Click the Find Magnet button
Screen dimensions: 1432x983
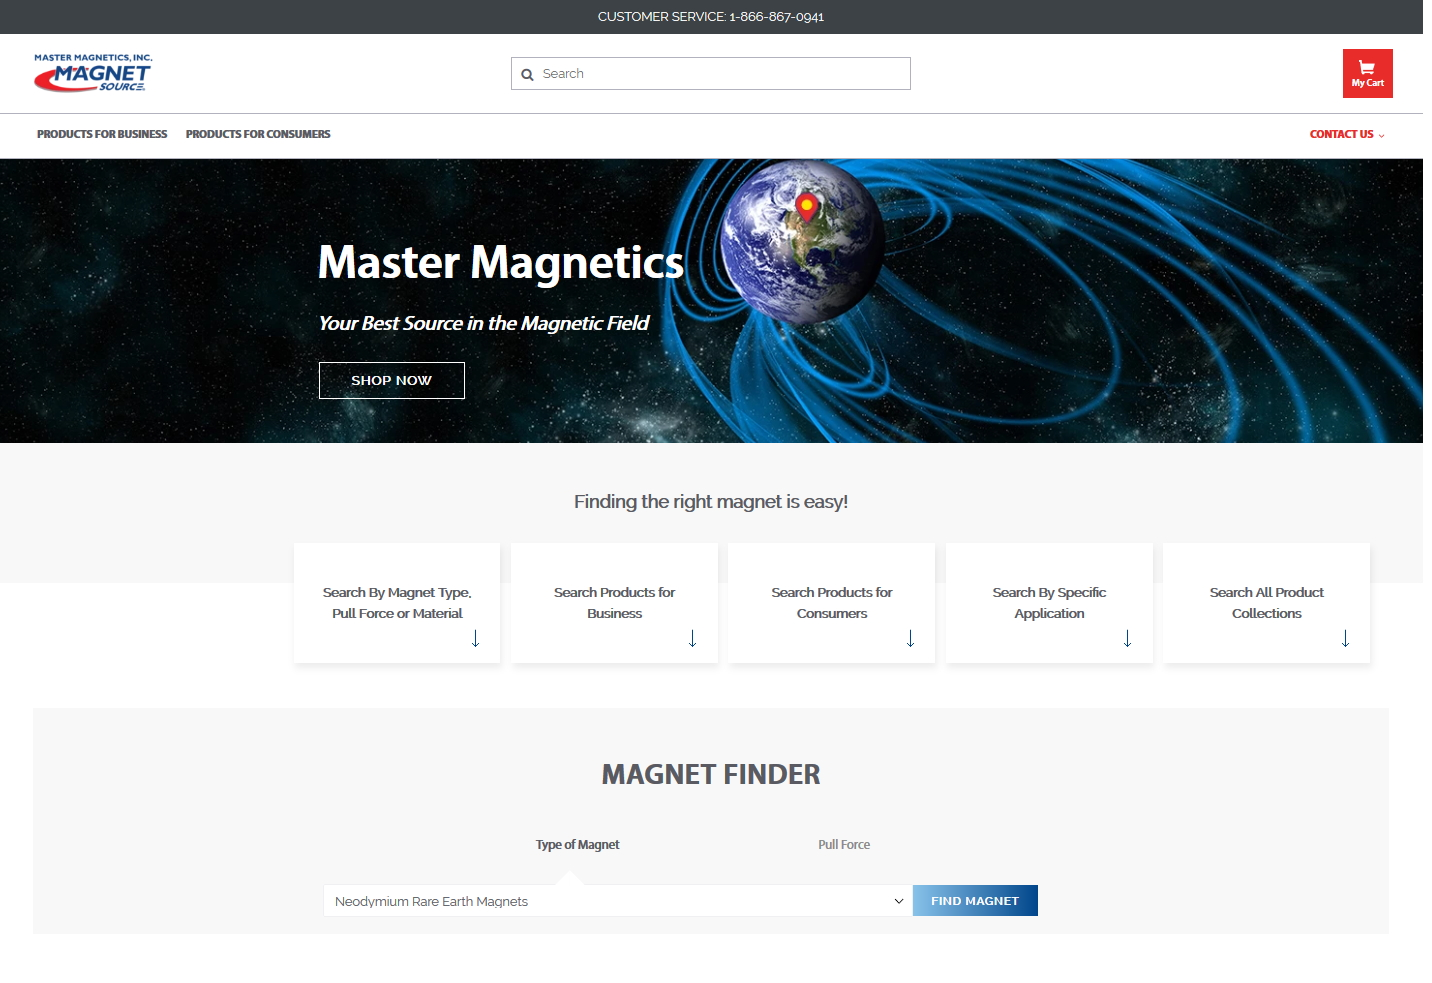pyautogui.click(x=975, y=900)
